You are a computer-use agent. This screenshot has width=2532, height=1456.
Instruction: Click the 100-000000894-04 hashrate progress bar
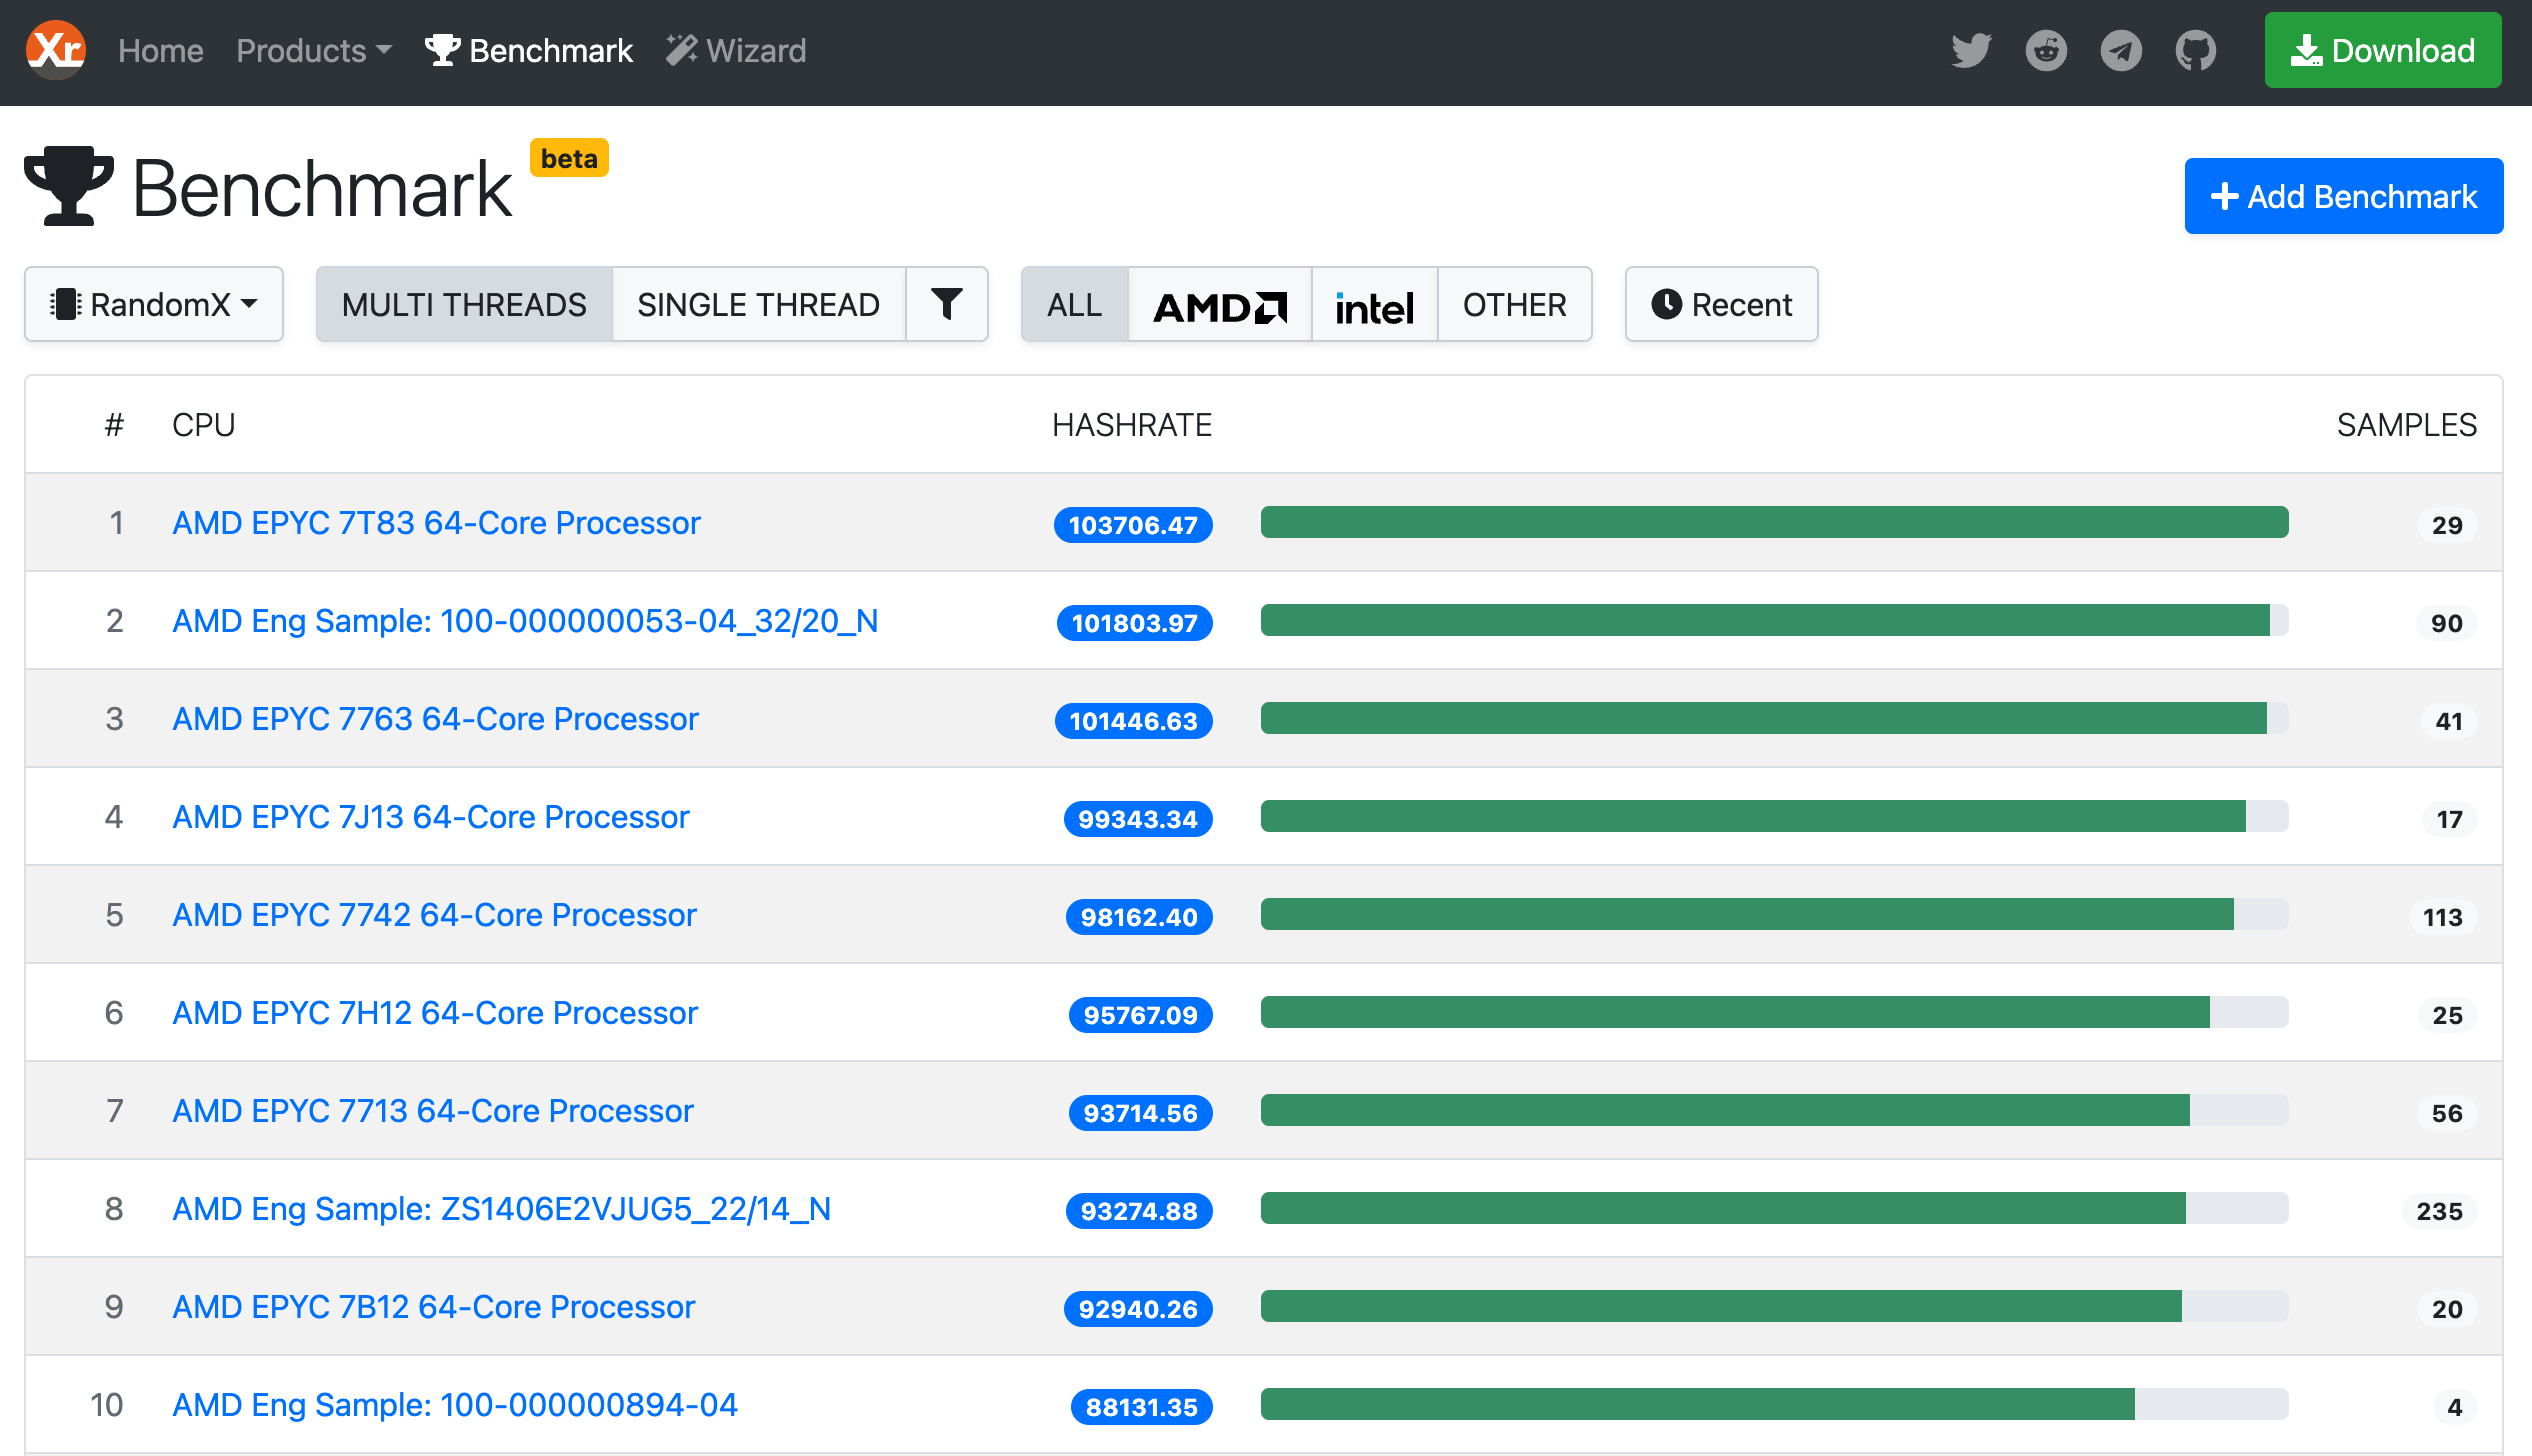(x=1775, y=1404)
